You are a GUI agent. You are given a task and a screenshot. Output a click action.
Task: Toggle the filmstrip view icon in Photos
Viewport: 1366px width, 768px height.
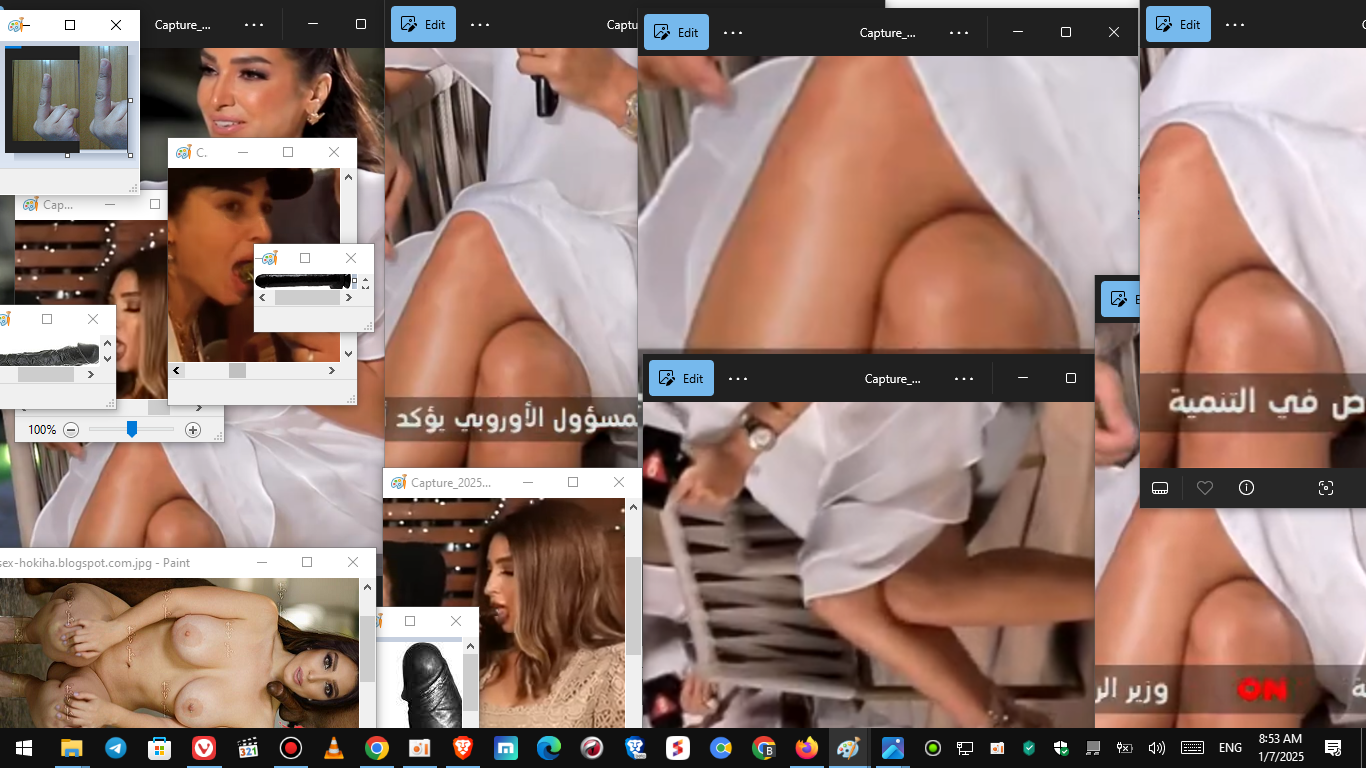click(x=1160, y=488)
